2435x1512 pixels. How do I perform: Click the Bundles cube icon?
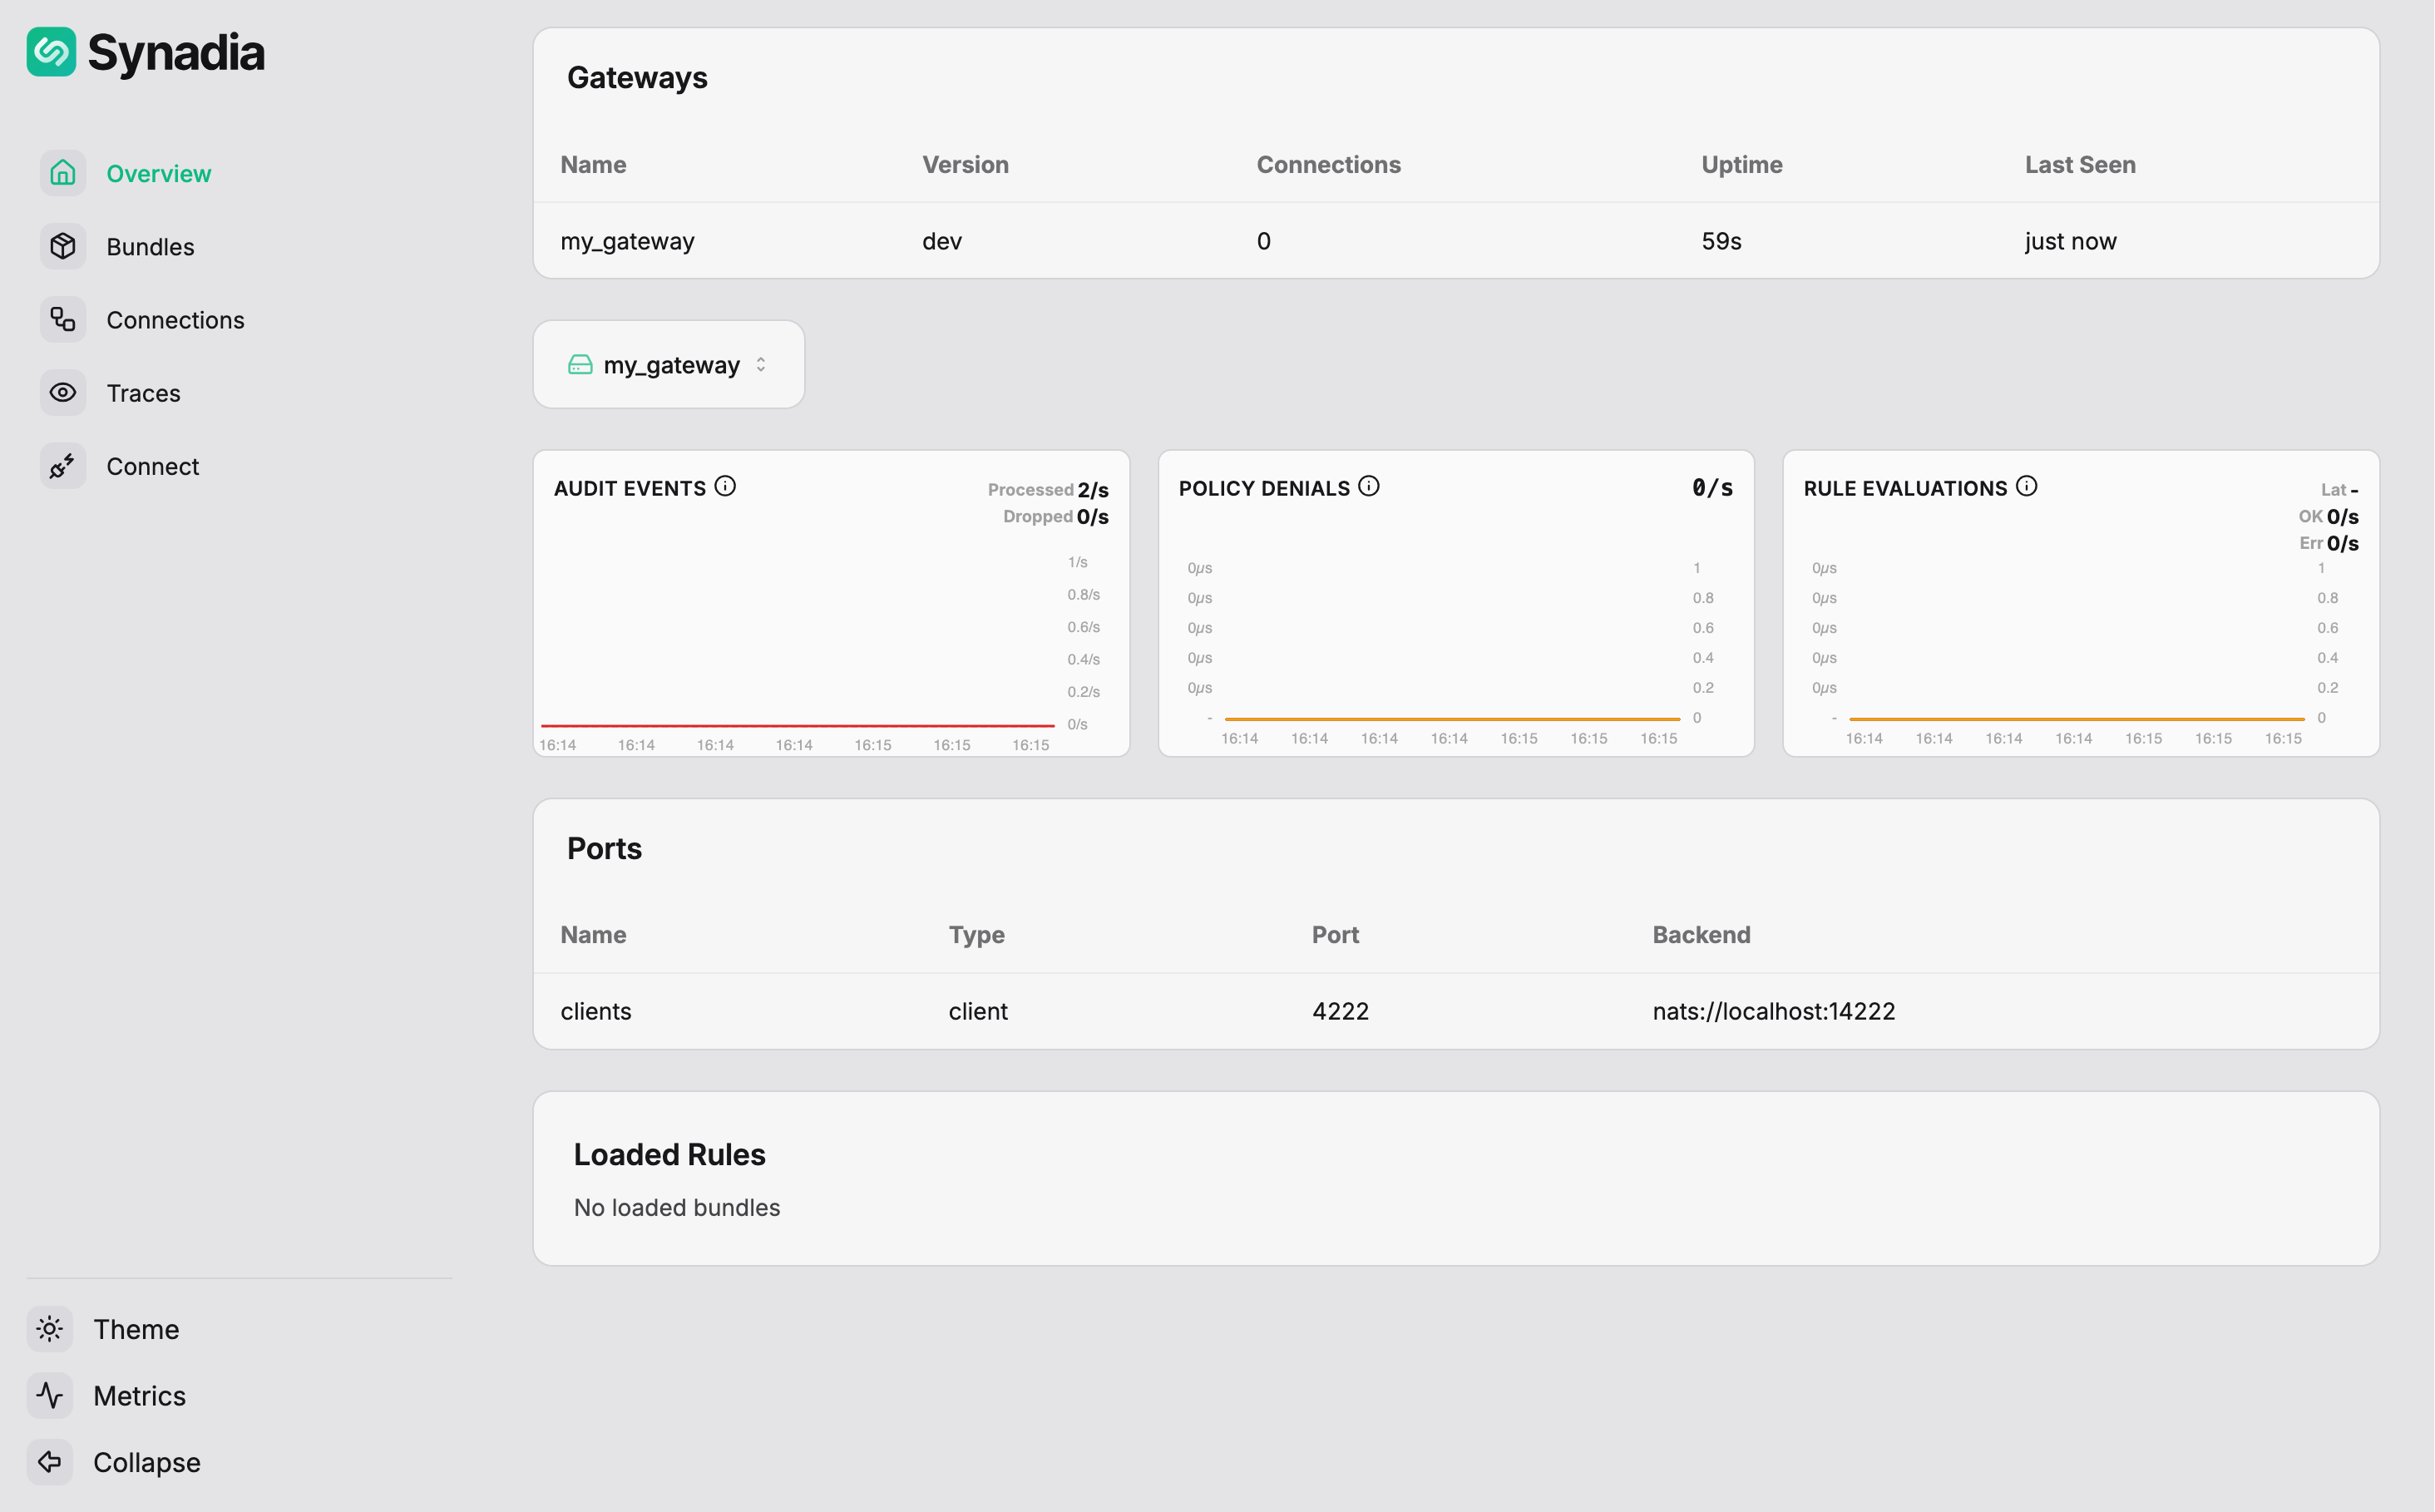(63, 246)
